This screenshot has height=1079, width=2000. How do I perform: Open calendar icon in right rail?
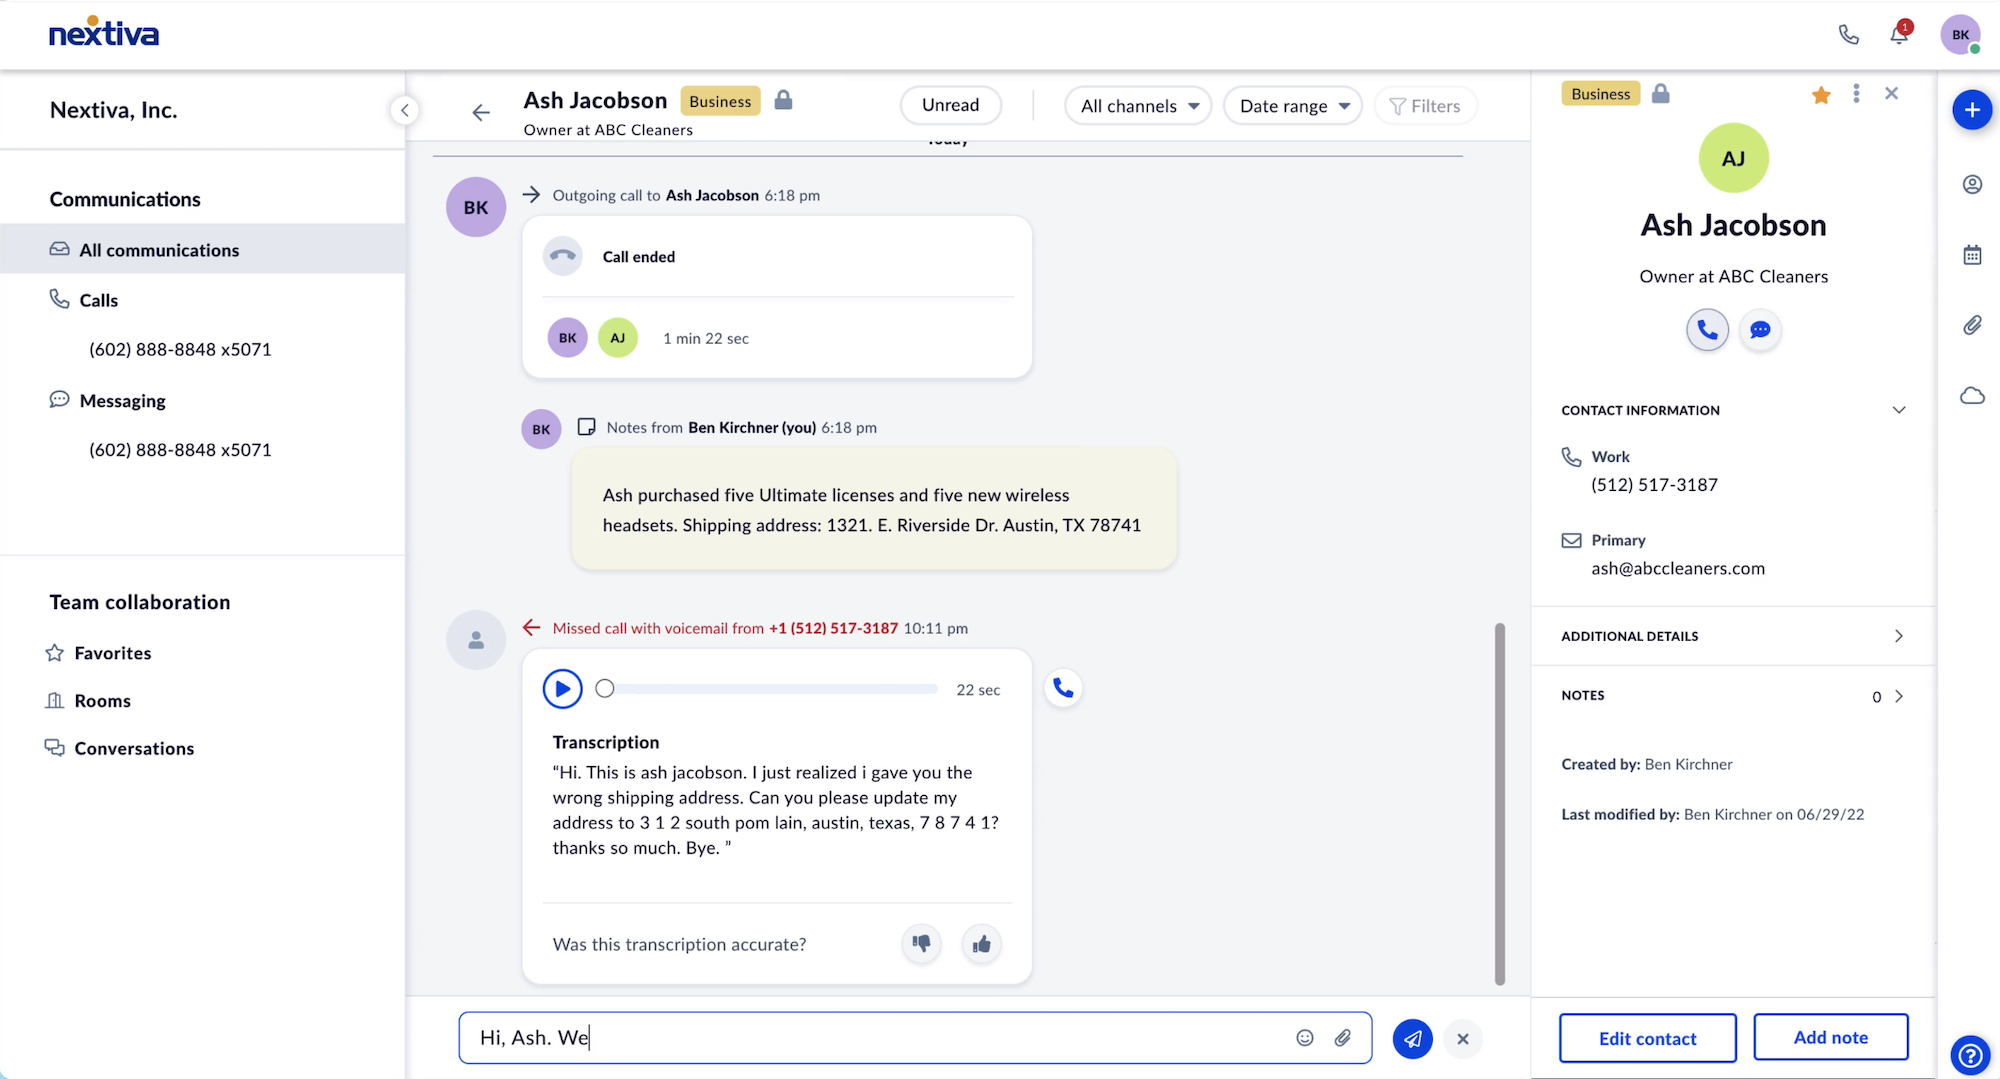(1972, 255)
